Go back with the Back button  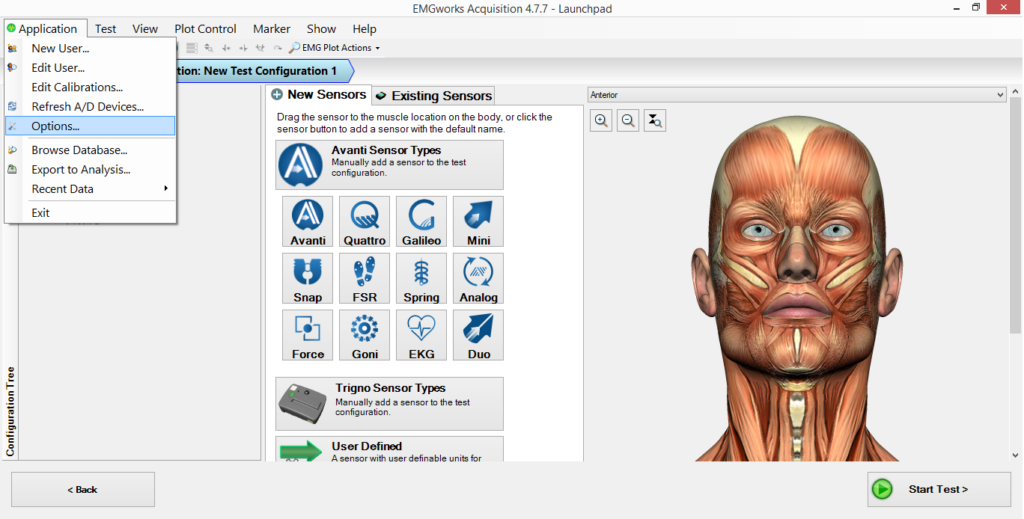pyautogui.click(x=83, y=490)
